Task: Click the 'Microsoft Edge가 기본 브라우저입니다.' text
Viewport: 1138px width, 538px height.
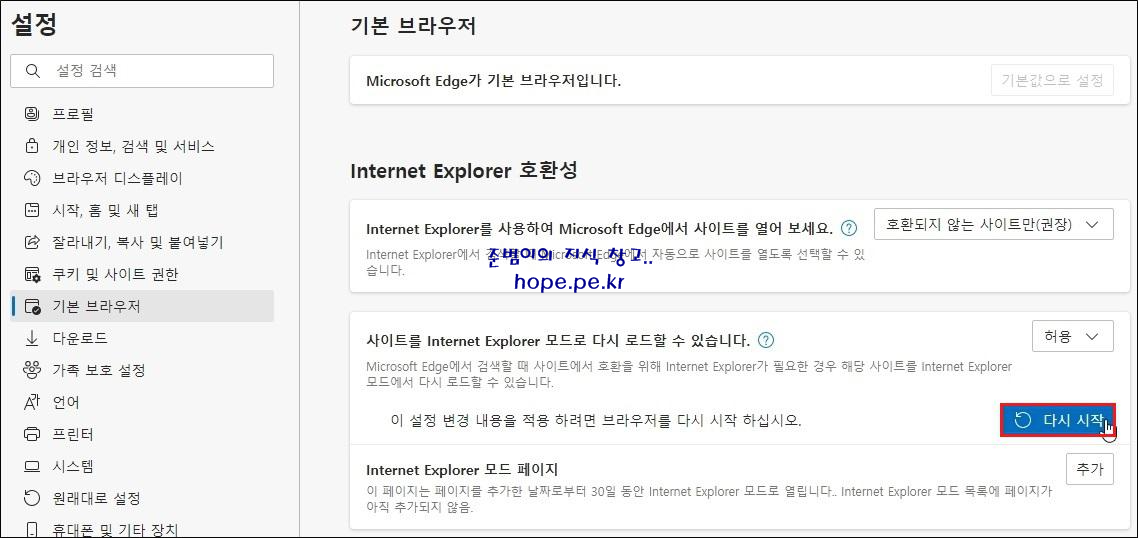Action: point(494,80)
